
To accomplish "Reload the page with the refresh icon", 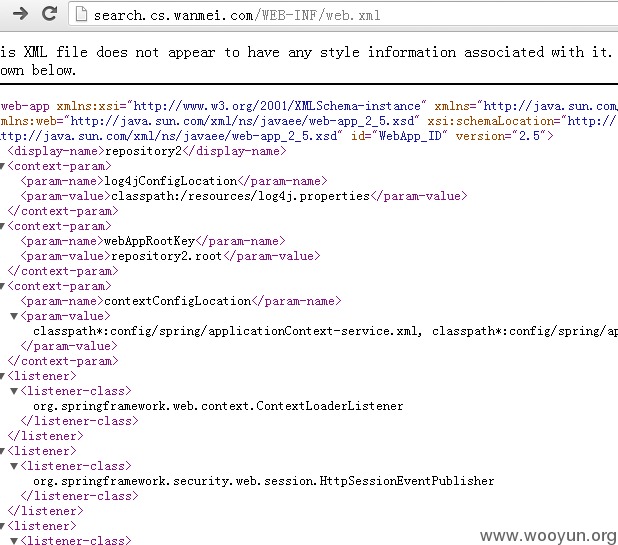I will [x=50, y=13].
